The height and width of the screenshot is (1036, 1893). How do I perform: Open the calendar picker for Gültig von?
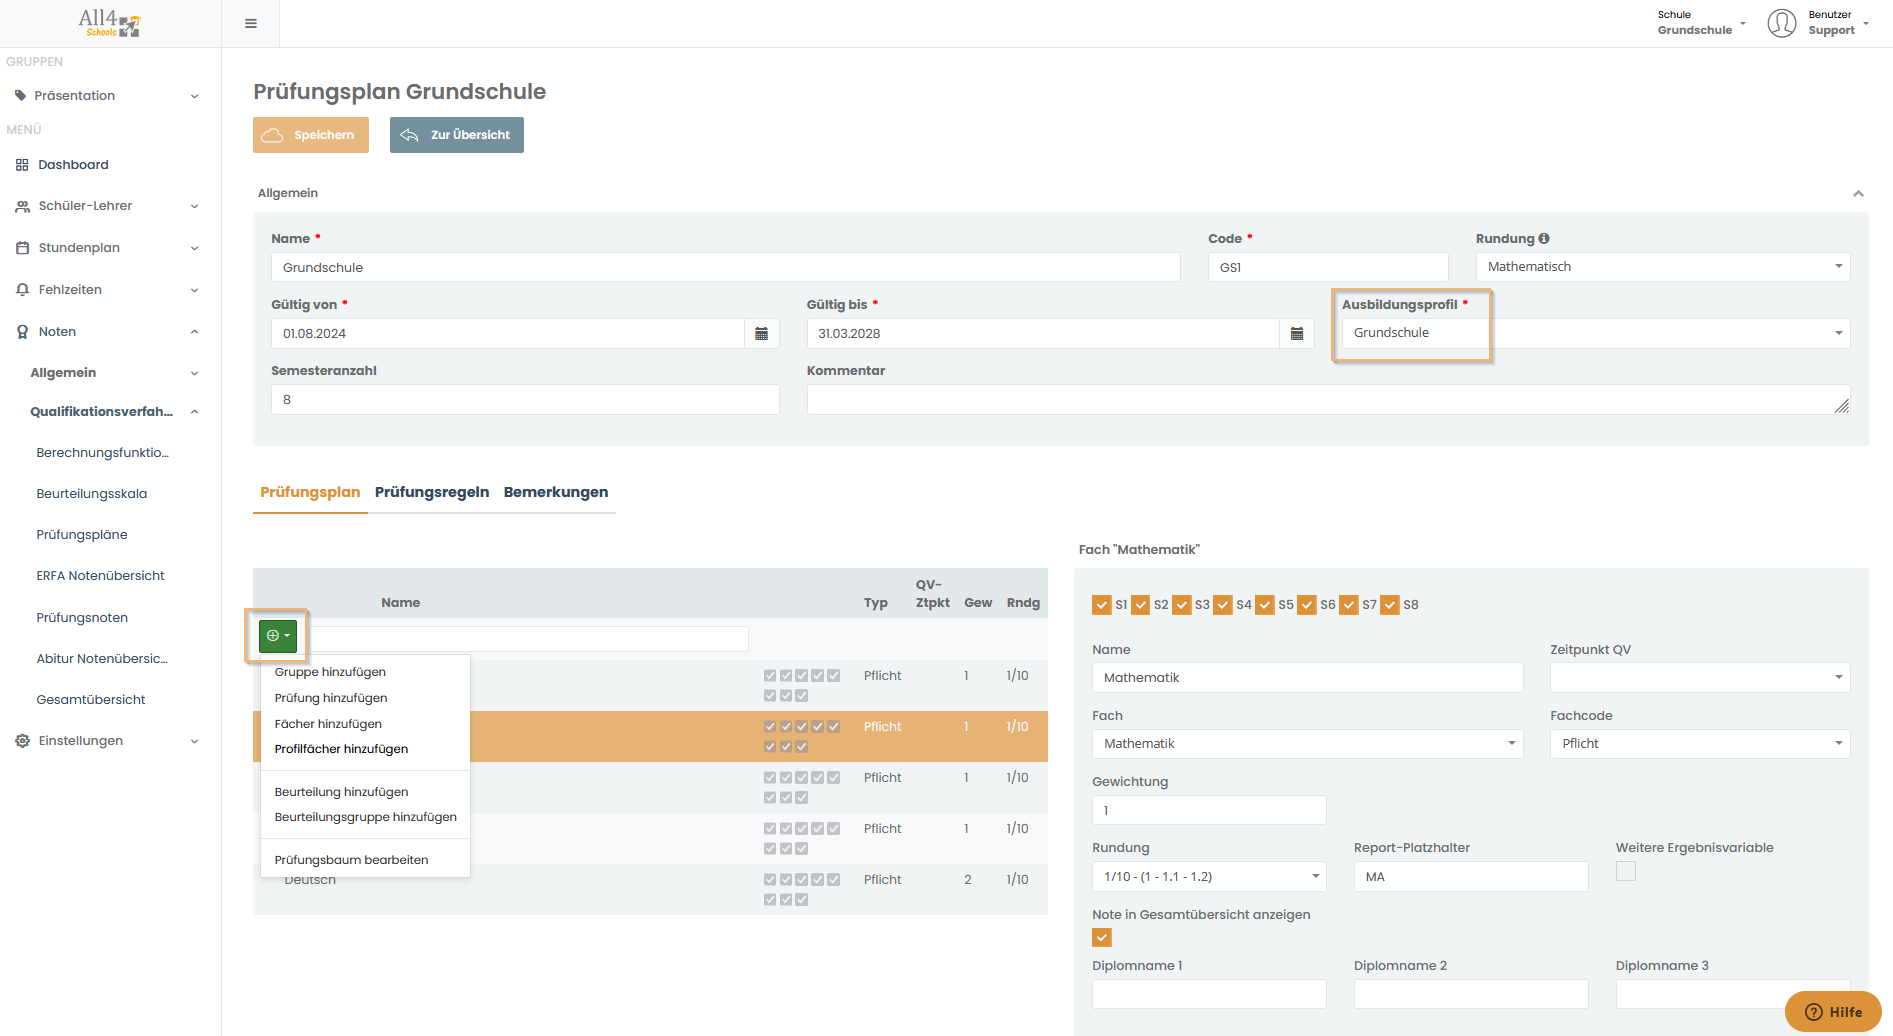click(761, 333)
